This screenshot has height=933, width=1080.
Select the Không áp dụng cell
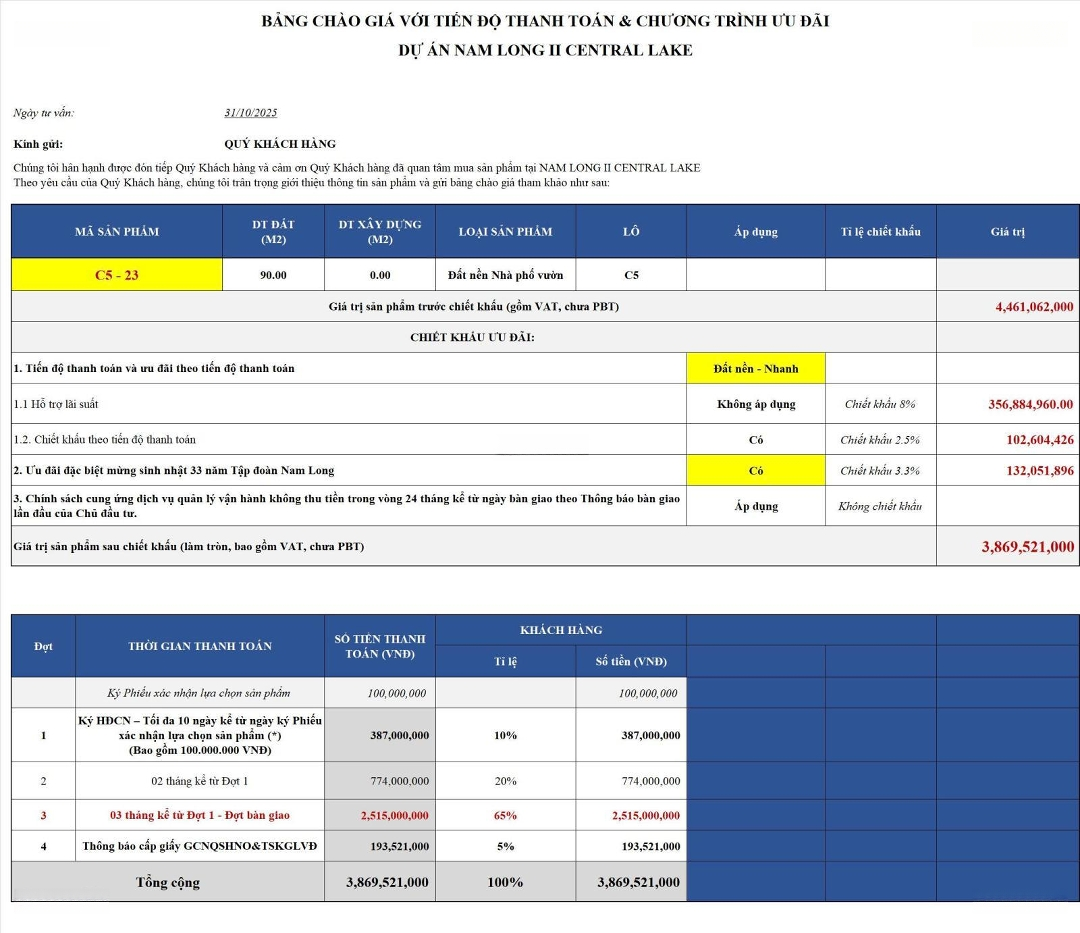coord(756,404)
